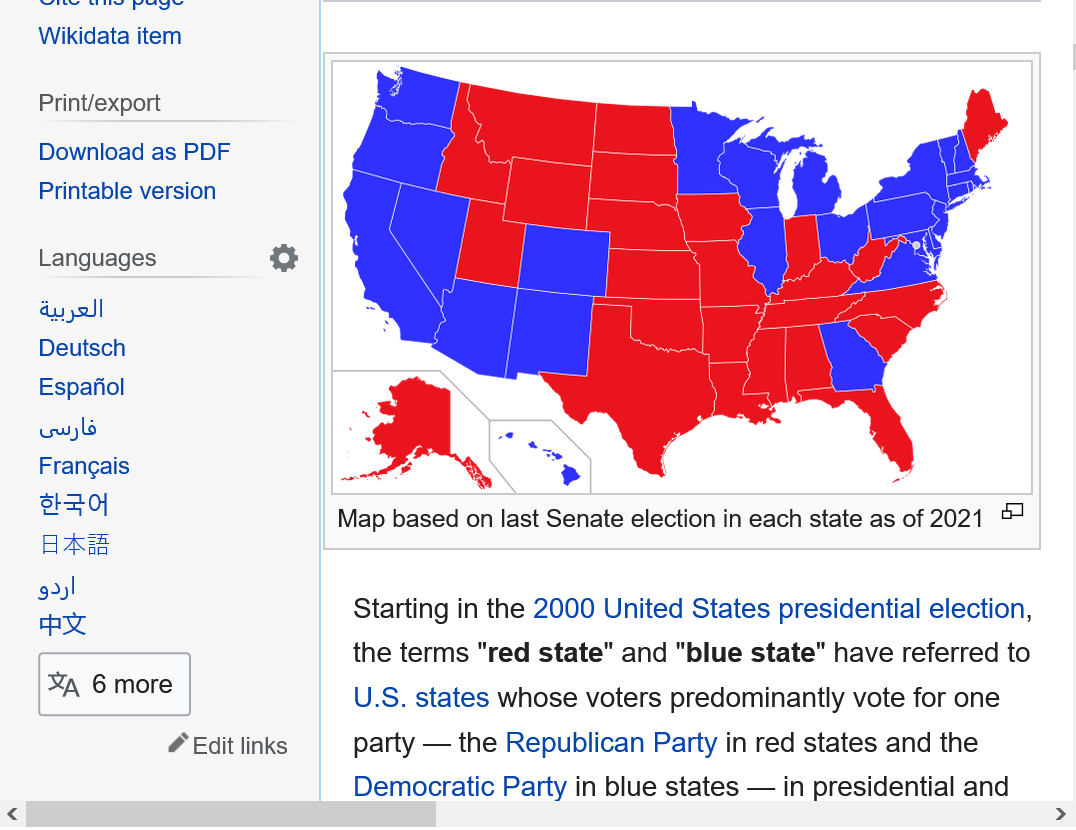
Task: Switch to the Español language version
Action: 81,387
